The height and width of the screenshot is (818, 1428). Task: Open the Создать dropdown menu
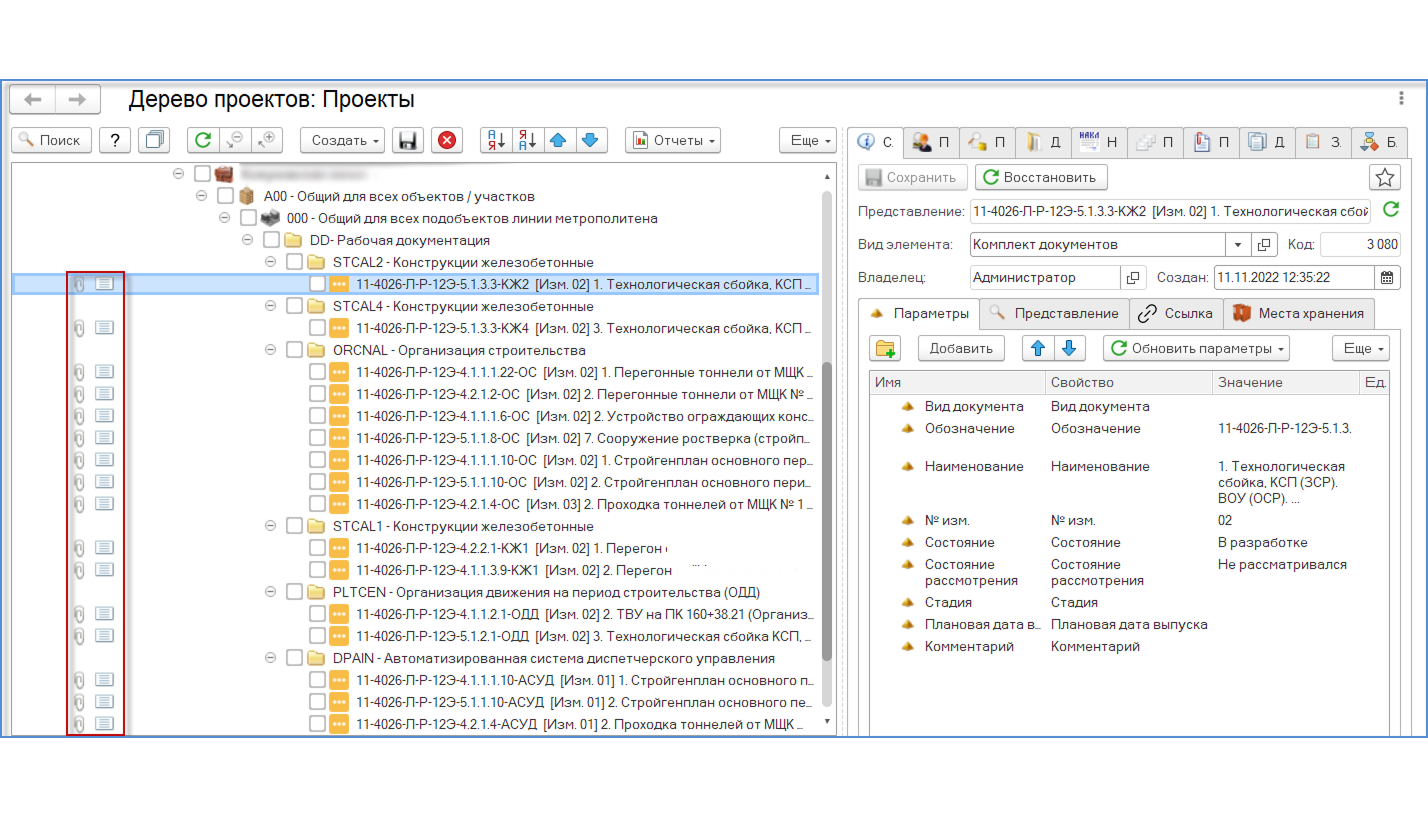343,140
